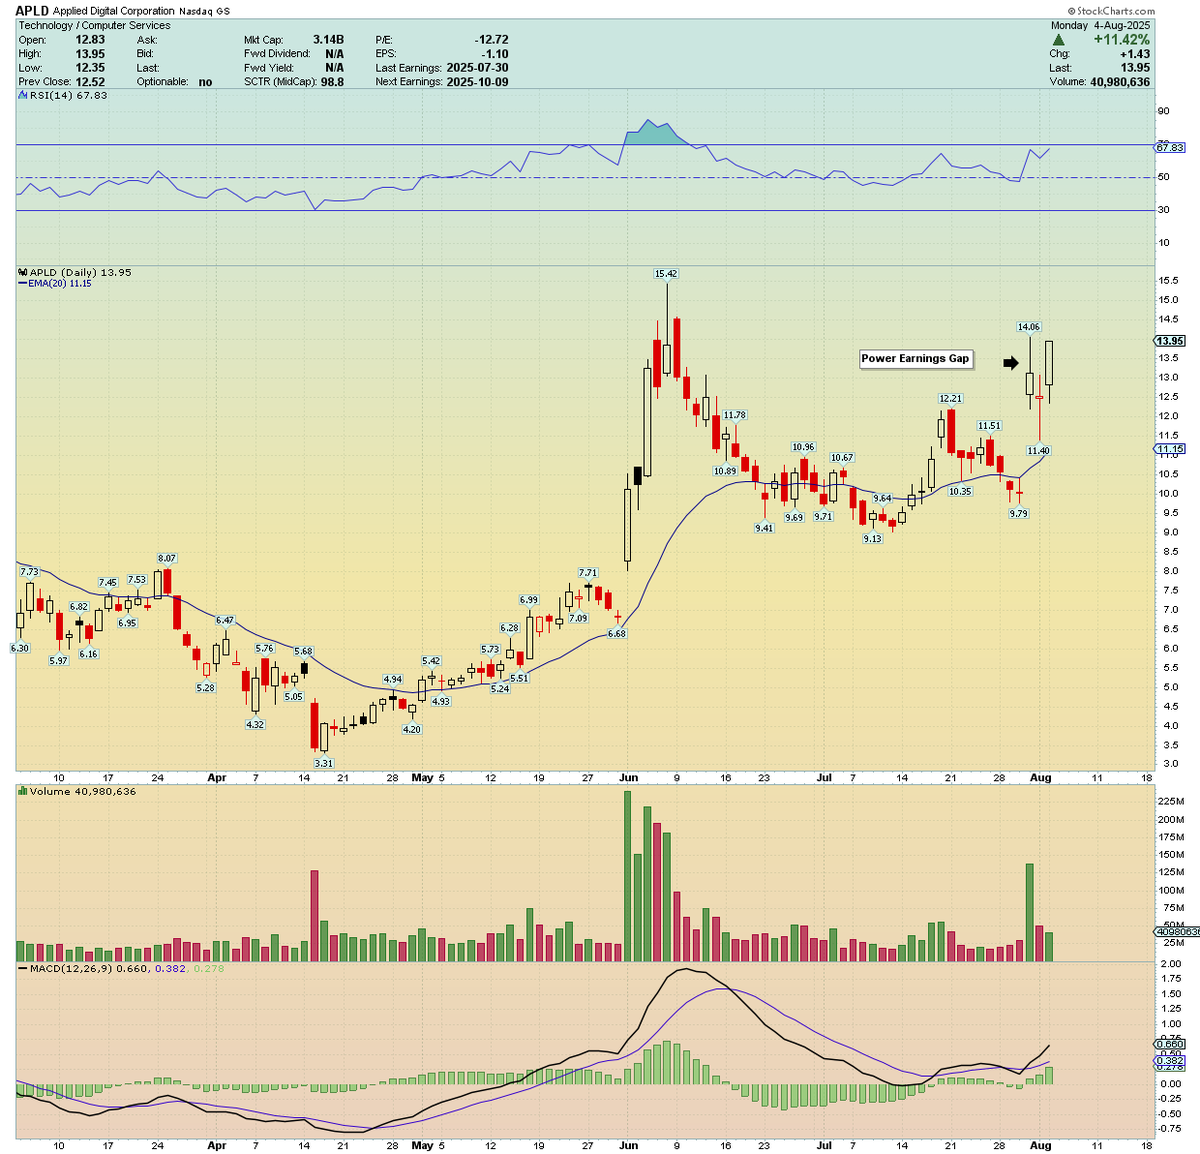Click the Low value 12.35

[x=90, y=68]
